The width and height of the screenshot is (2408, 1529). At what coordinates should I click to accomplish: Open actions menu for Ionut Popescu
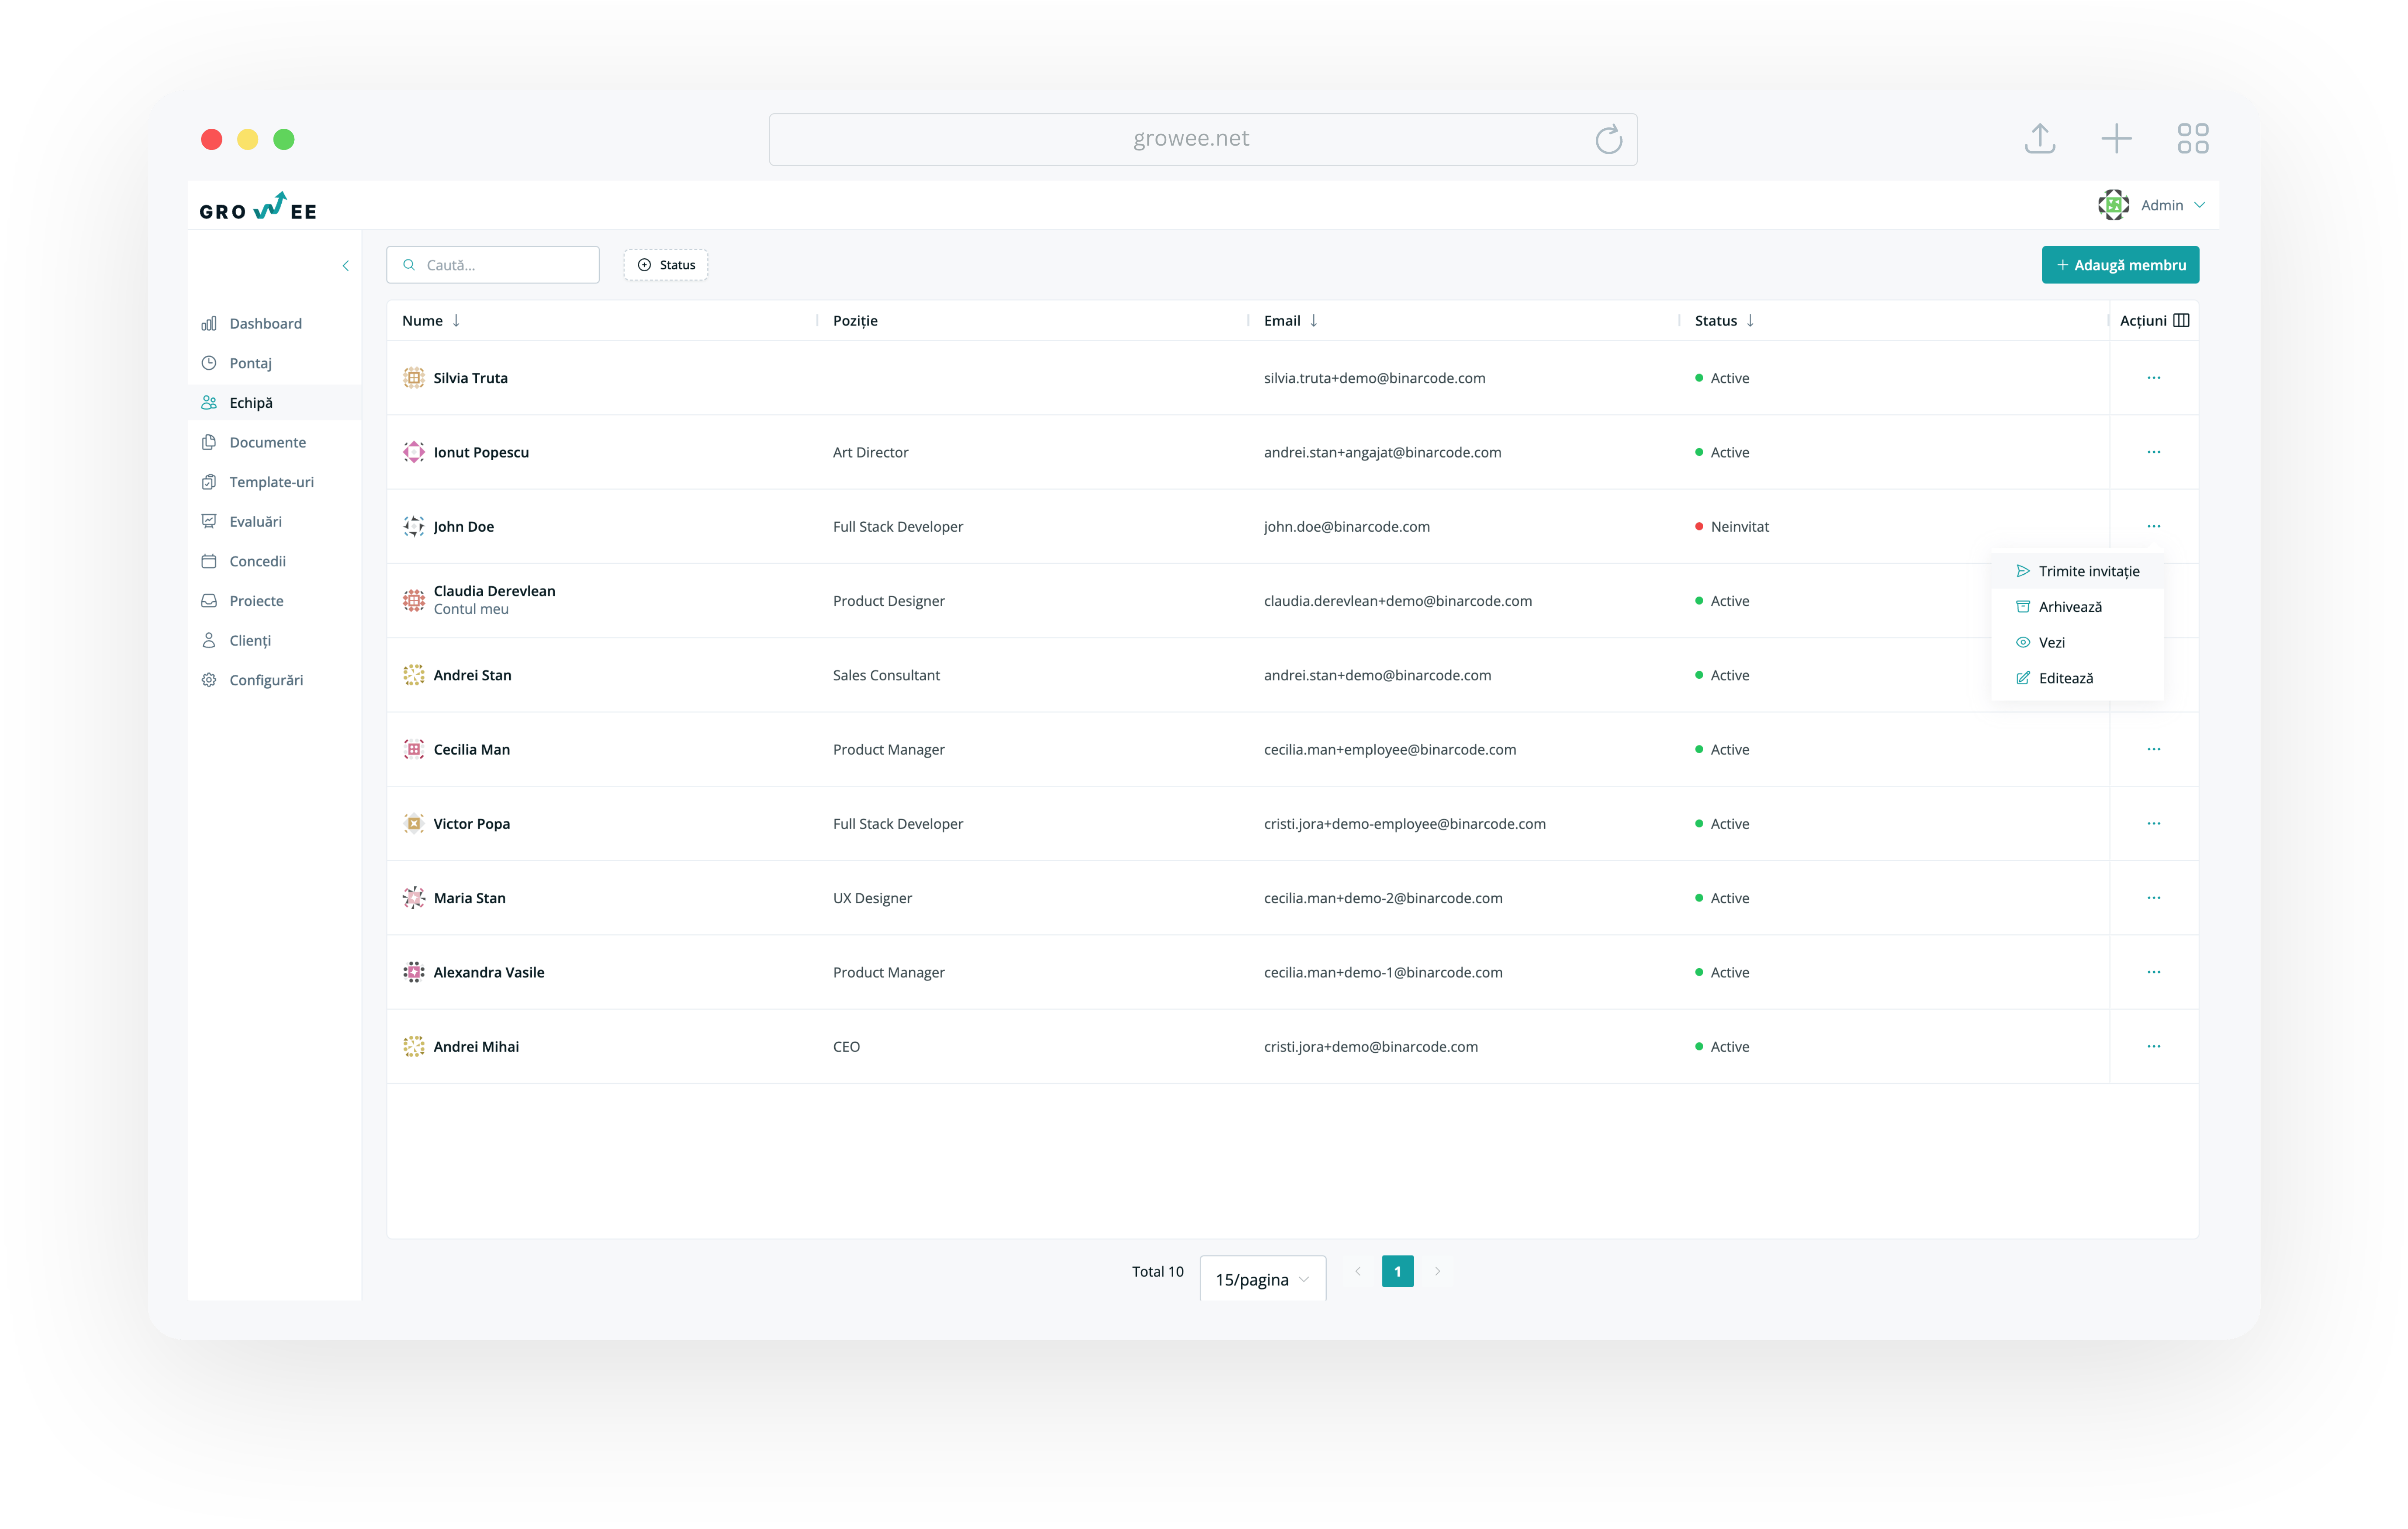coord(2153,452)
